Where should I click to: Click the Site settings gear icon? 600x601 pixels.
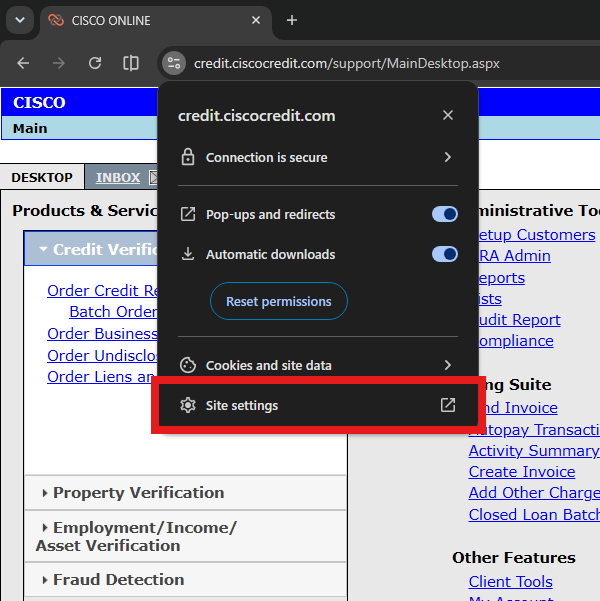[x=188, y=405]
